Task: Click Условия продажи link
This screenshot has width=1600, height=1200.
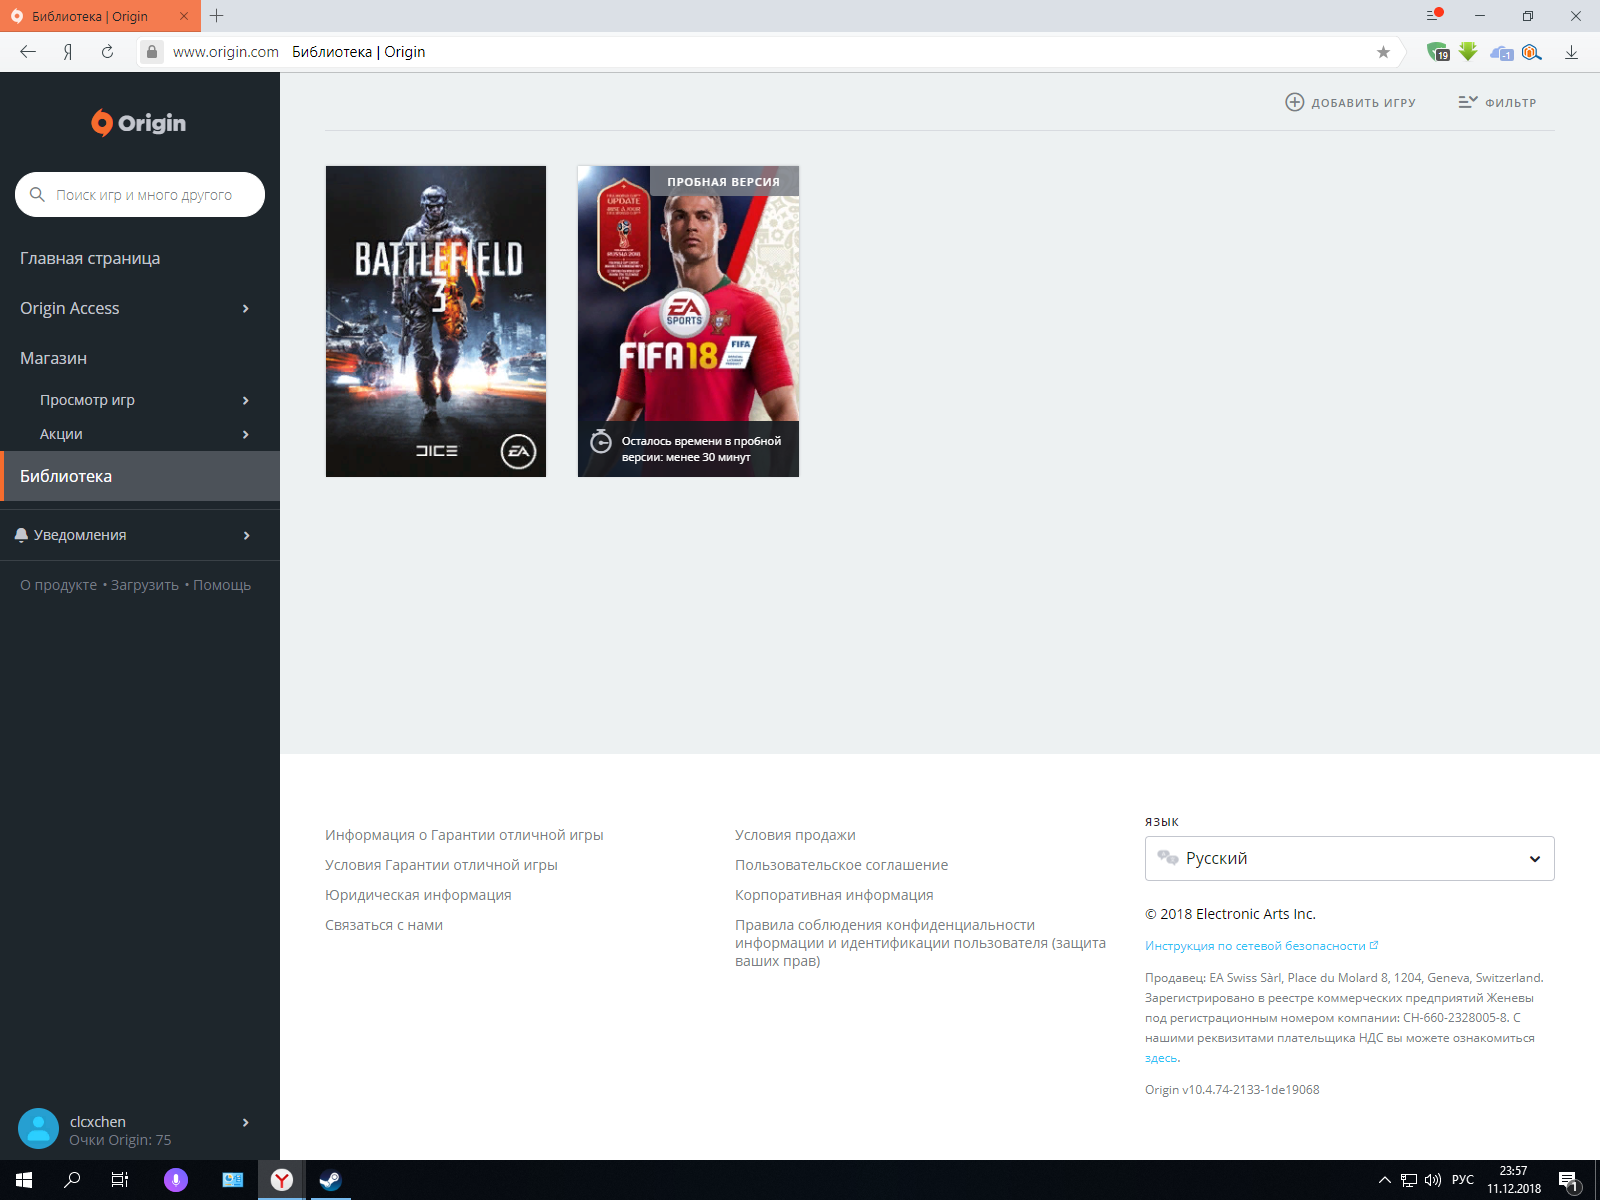Action: click(x=795, y=835)
